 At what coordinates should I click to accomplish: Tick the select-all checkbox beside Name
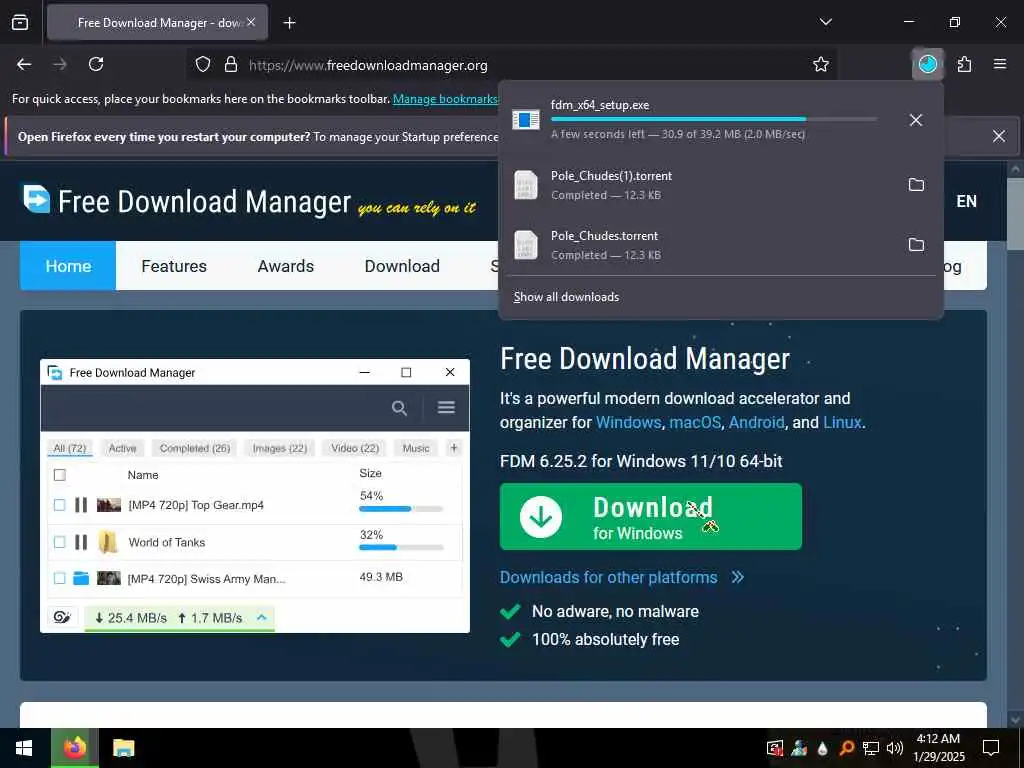pos(59,475)
